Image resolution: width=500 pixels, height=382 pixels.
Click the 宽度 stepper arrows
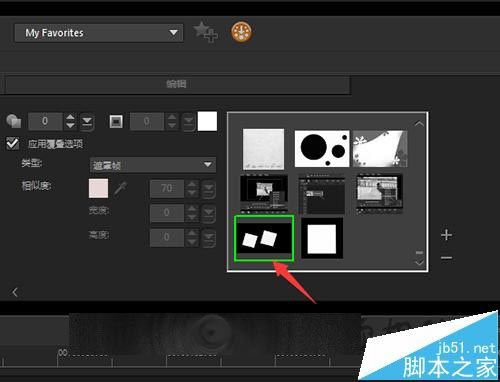(x=192, y=213)
